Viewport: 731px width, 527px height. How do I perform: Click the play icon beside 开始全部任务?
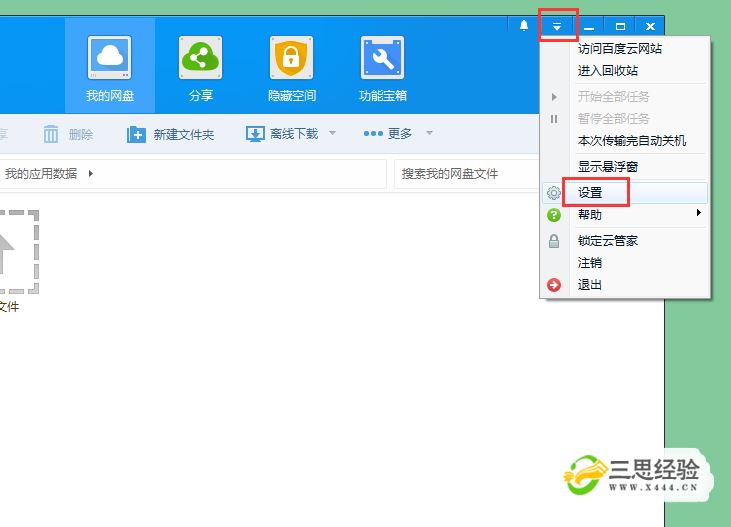pyautogui.click(x=554, y=97)
